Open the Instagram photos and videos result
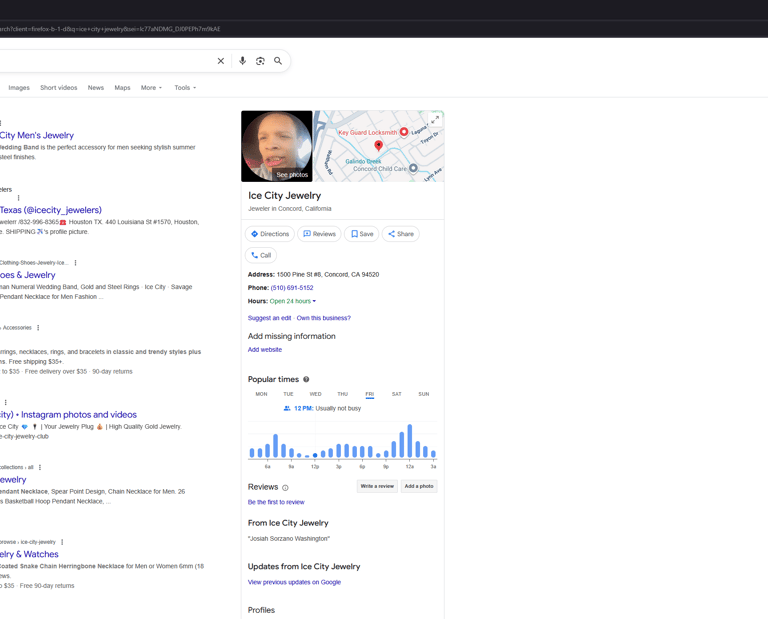The image size is (768, 619). pos(69,414)
